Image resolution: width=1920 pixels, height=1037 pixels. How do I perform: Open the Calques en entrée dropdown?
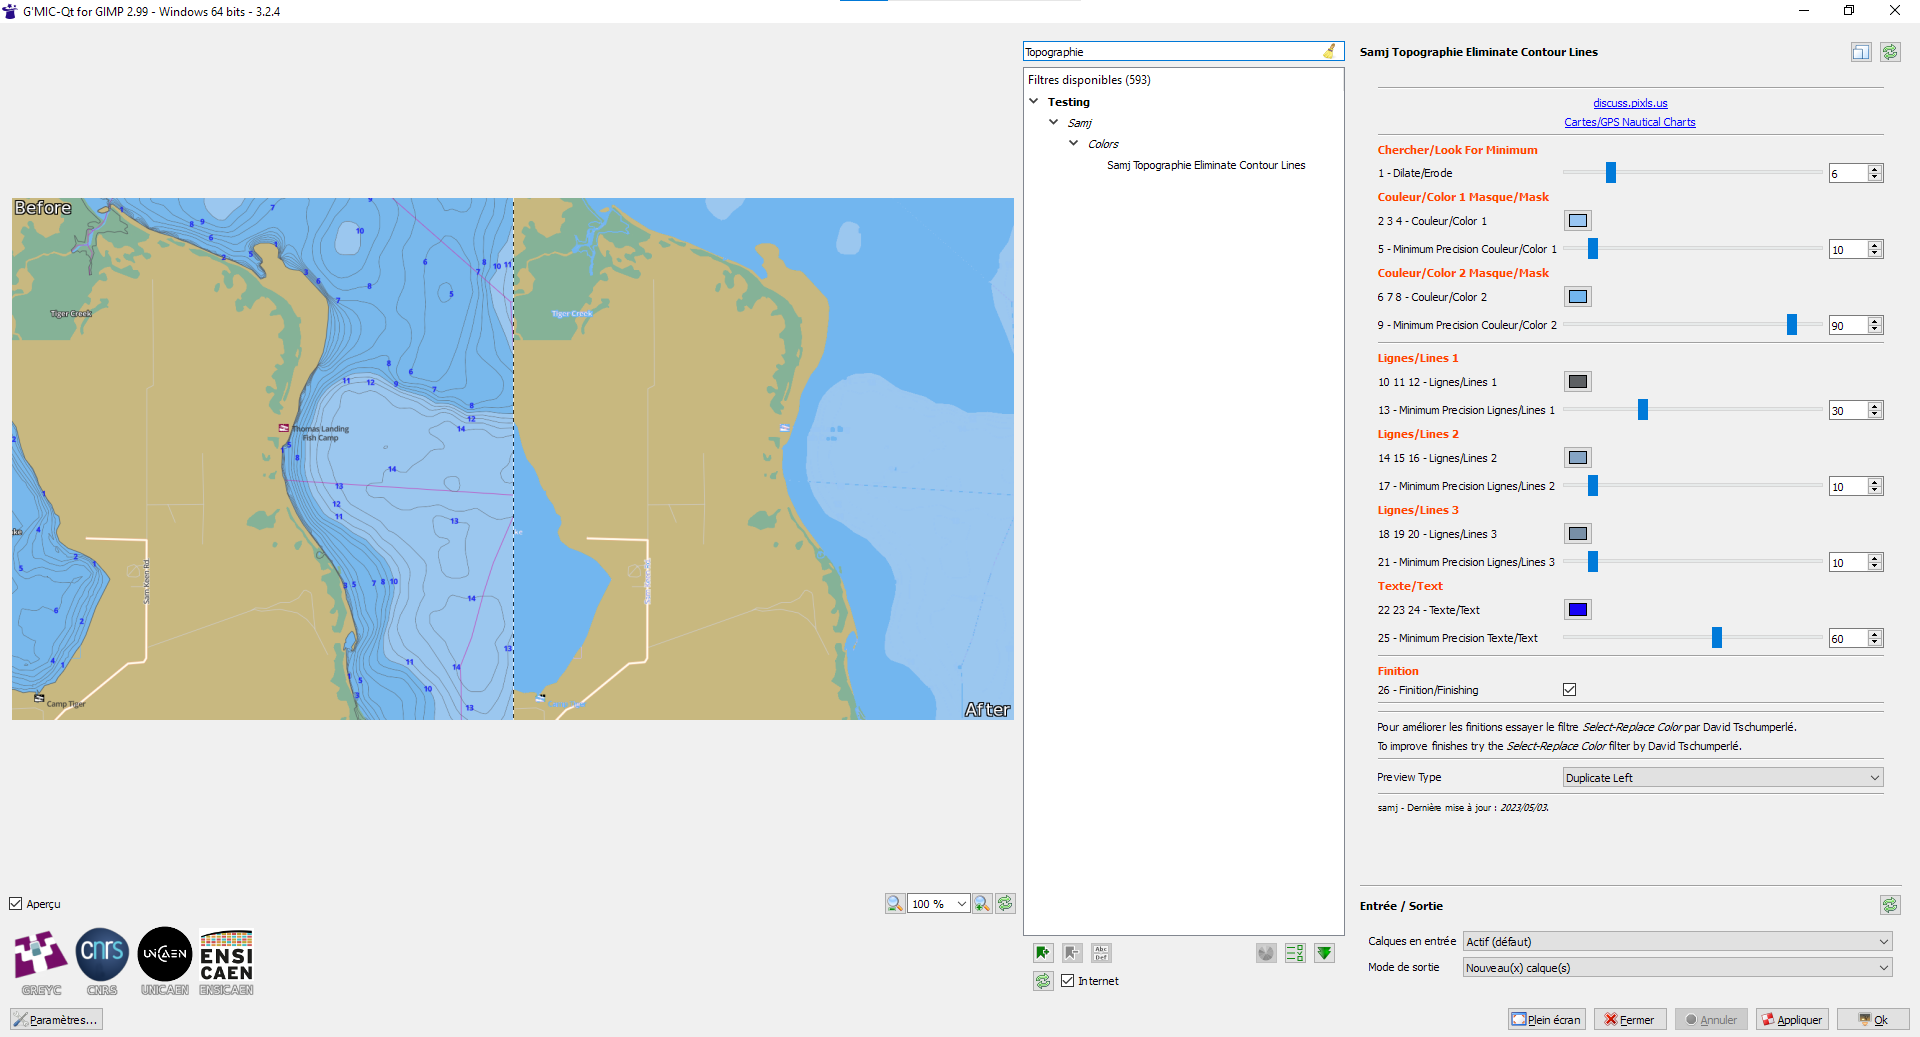click(1677, 941)
